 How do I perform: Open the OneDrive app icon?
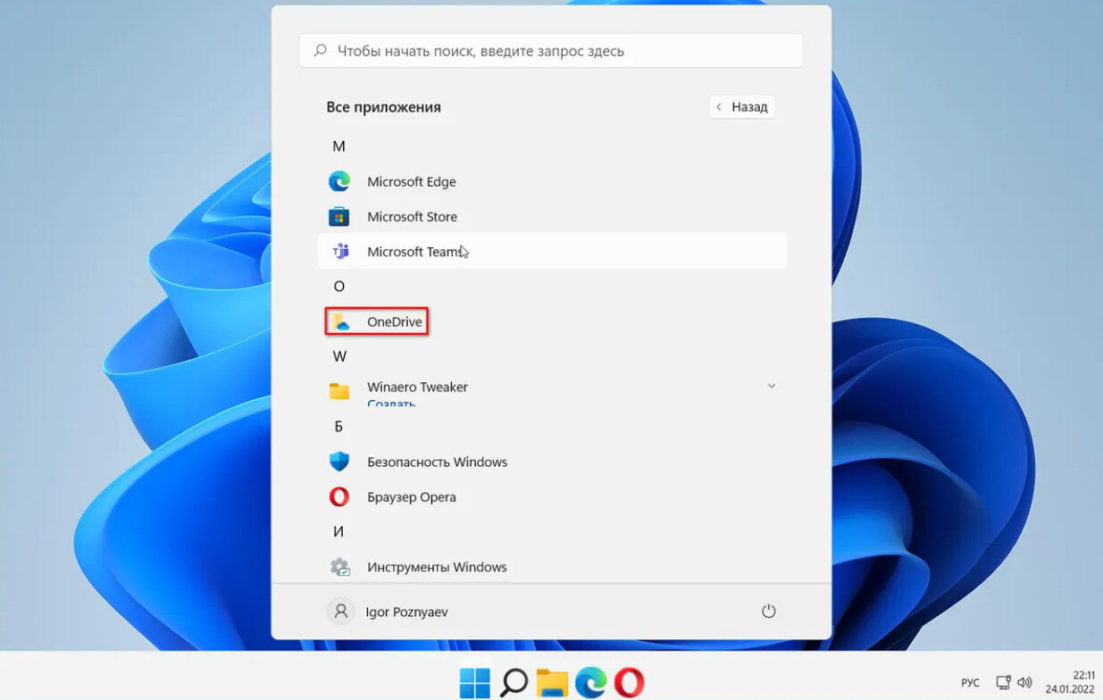[x=340, y=322]
